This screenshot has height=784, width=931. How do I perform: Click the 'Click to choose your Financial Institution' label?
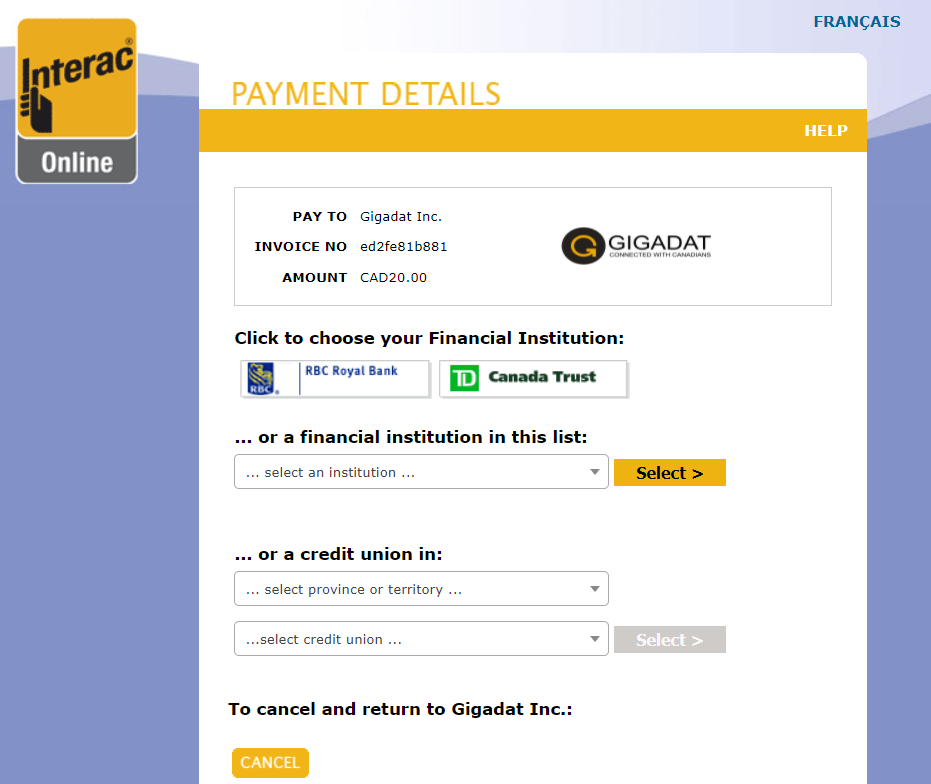[x=429, y=338]
